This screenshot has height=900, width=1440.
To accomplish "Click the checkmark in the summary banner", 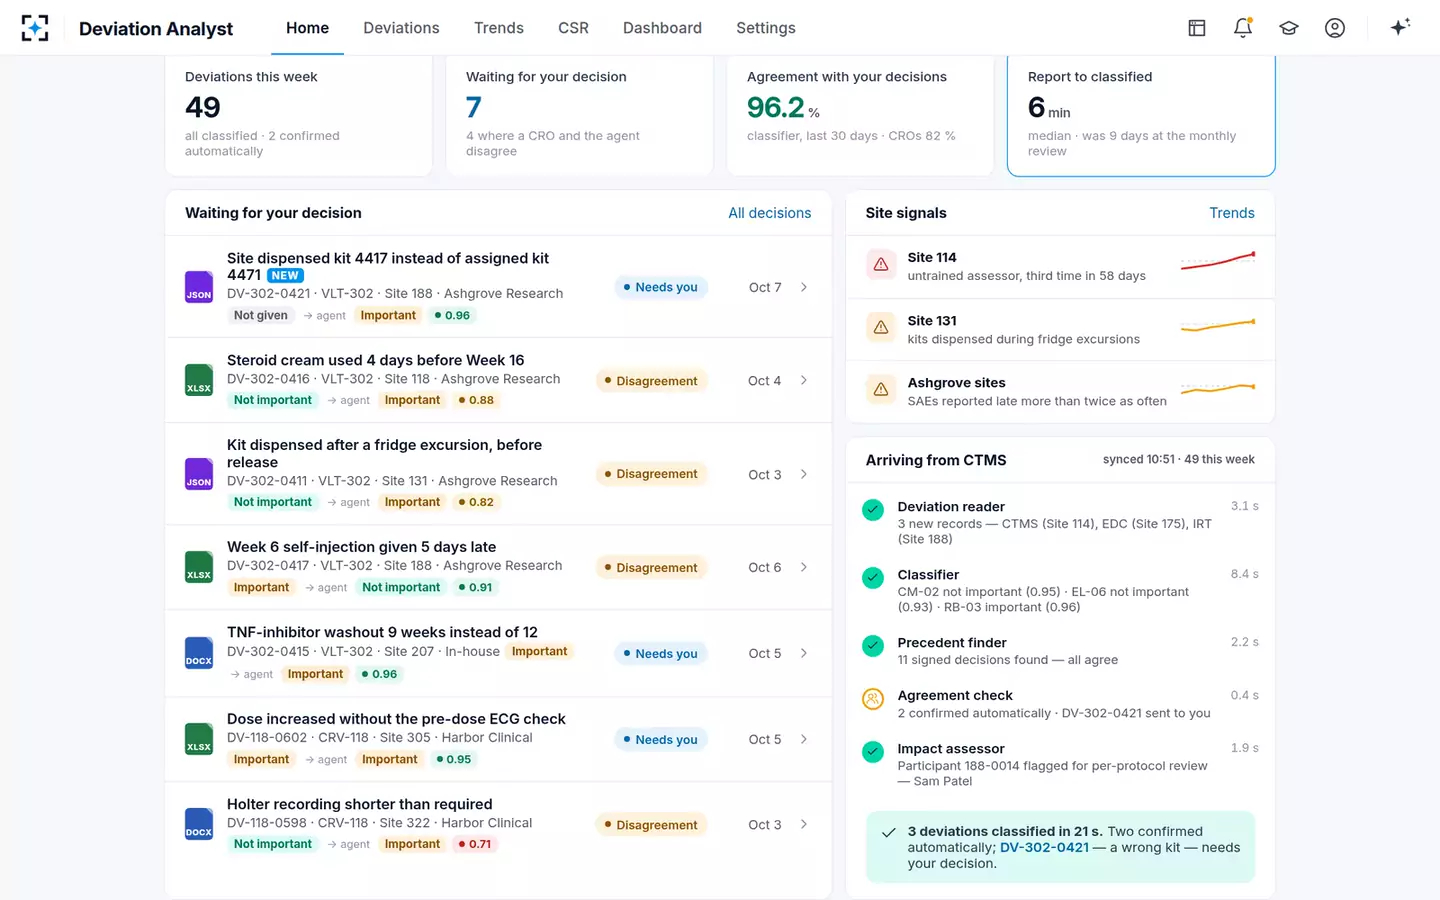I will tap(888, 832).
